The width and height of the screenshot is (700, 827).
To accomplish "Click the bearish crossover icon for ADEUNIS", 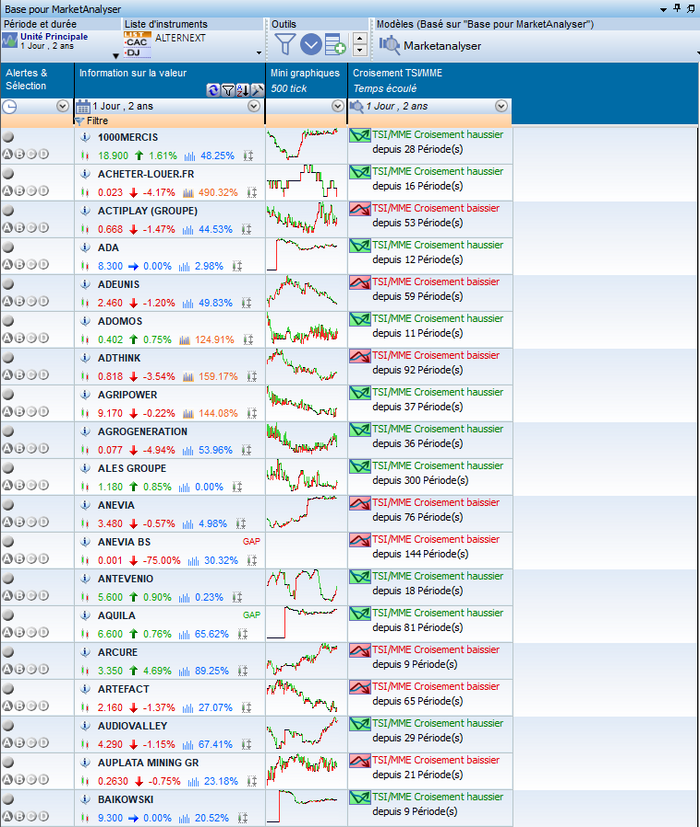I will [x=360, y=283].
